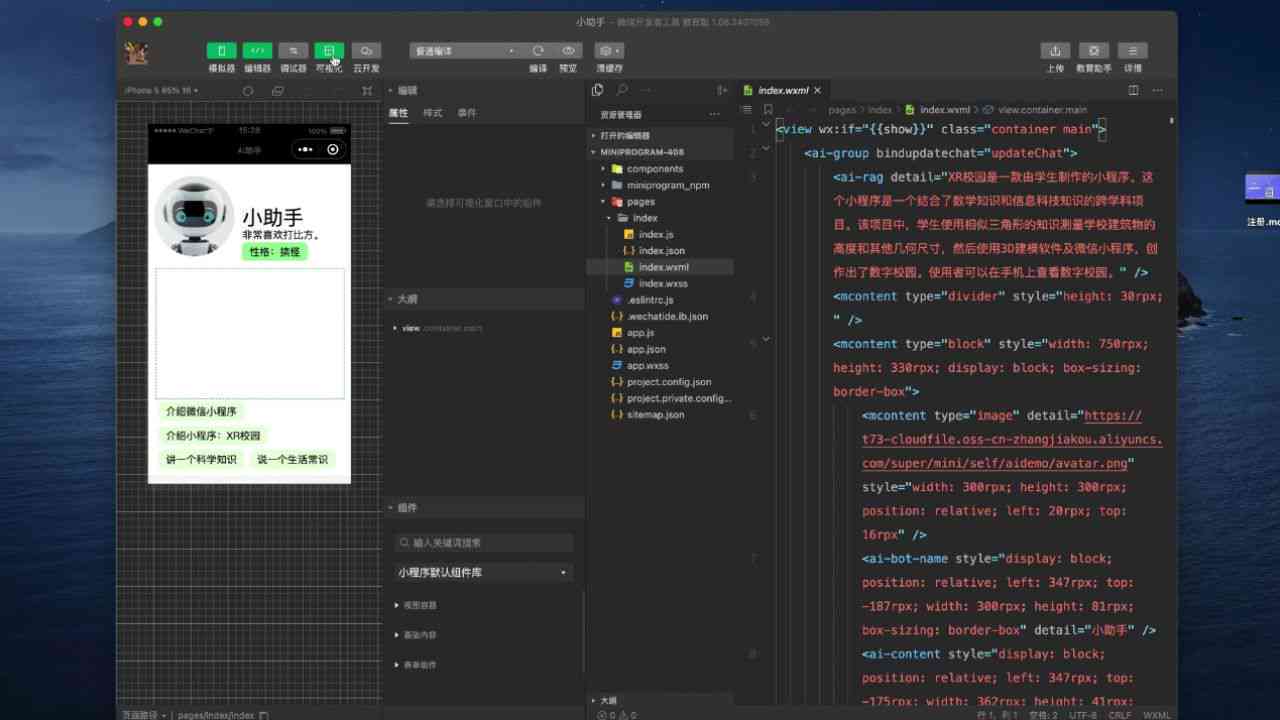Toggle the 可视化 visualization panel button
The width and height of the screenshot is (1280, 720).
(329, 51)
